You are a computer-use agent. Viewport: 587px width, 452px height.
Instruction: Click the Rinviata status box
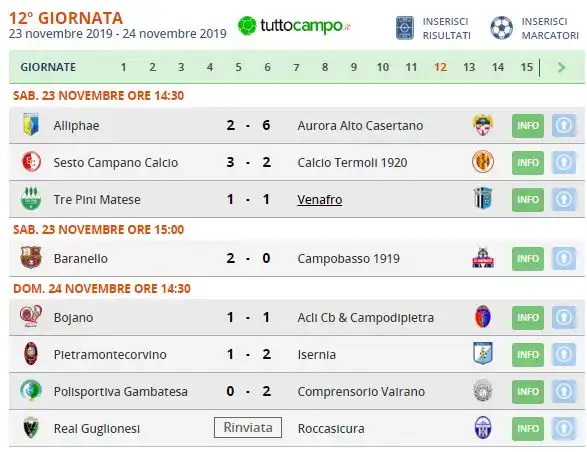pyautogui.click(x=248, y=427)
